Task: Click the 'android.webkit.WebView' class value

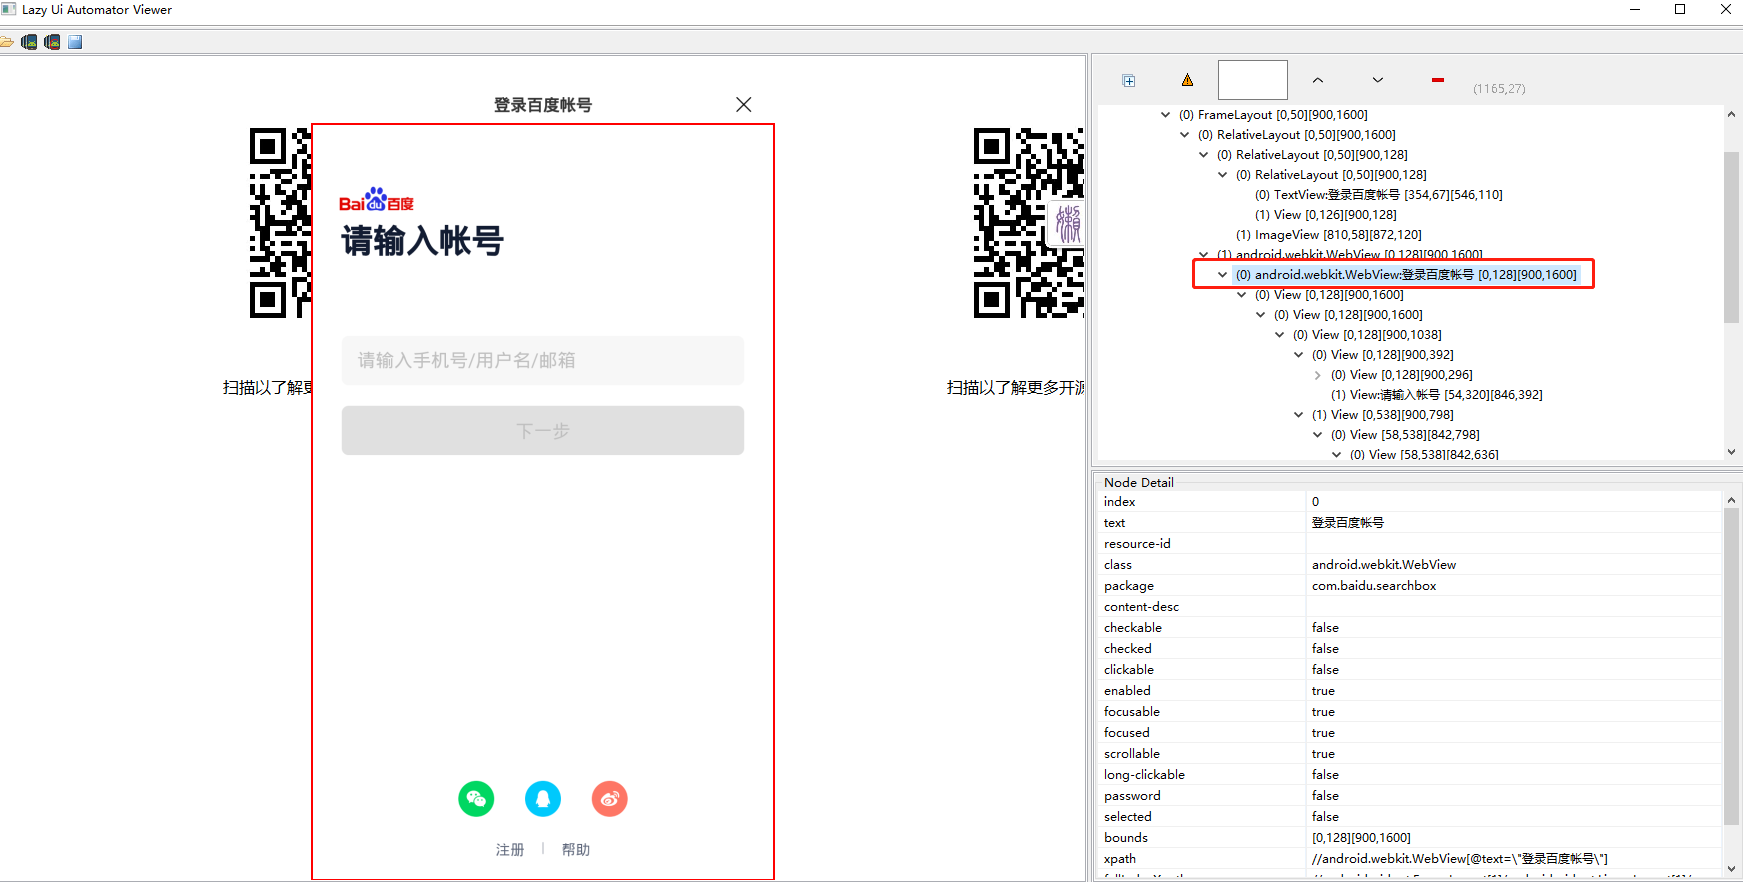Action: 1384,565
